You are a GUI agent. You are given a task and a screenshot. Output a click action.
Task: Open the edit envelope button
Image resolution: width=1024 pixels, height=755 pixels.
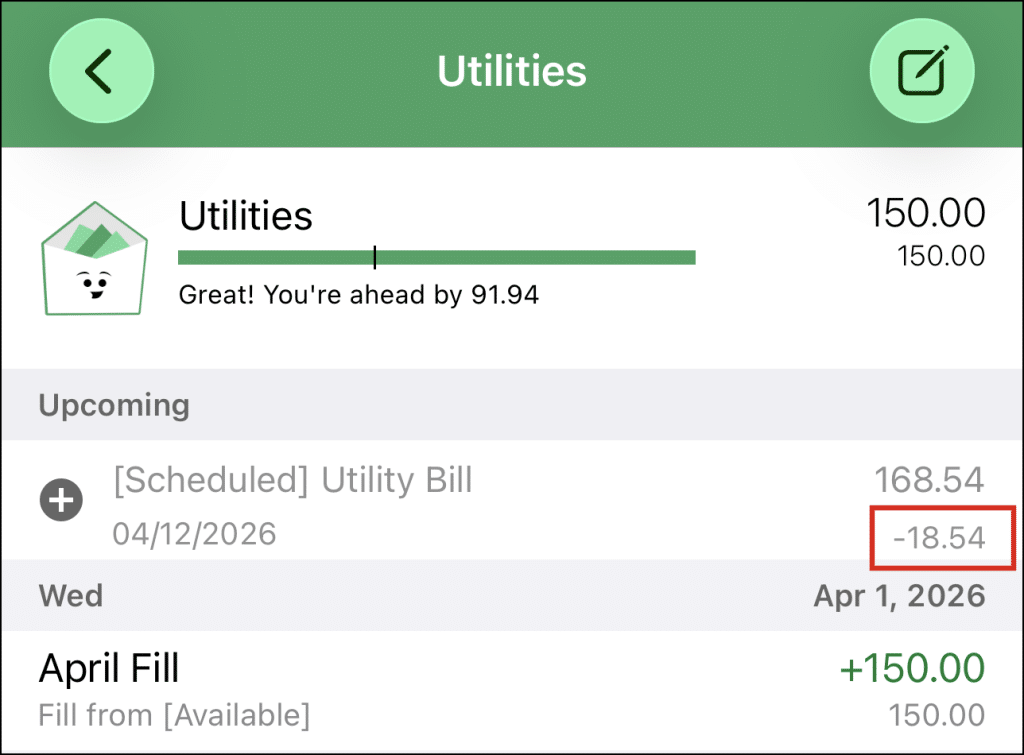pyautogui.click(x=921, y=72)
